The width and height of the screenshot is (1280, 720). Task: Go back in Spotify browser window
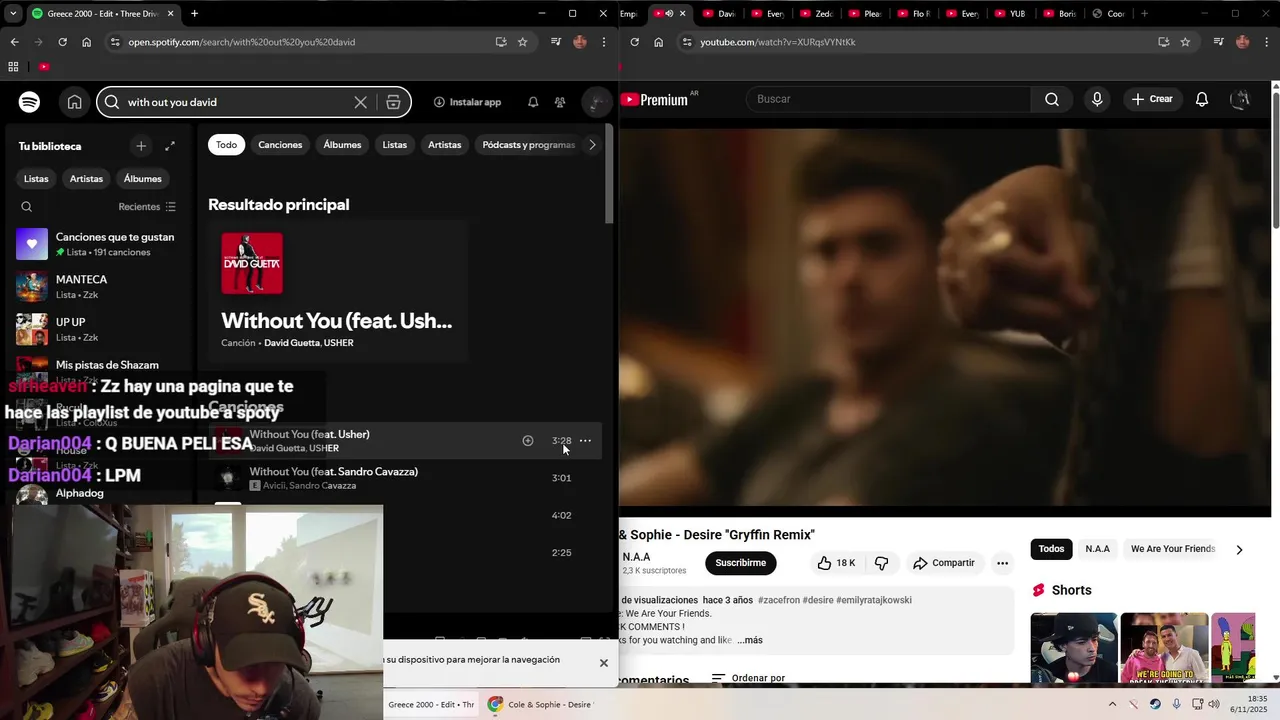pos(14,42)
